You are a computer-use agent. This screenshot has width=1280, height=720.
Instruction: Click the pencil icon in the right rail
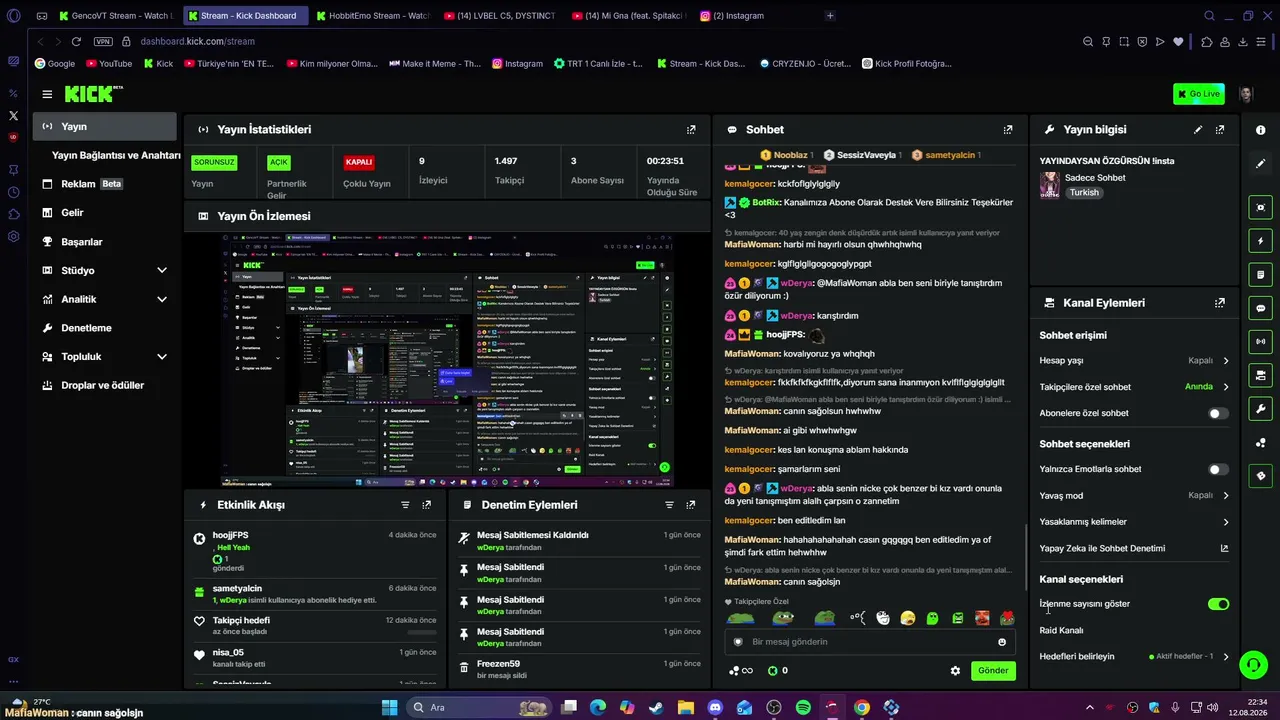click(x=1260, y=163)
